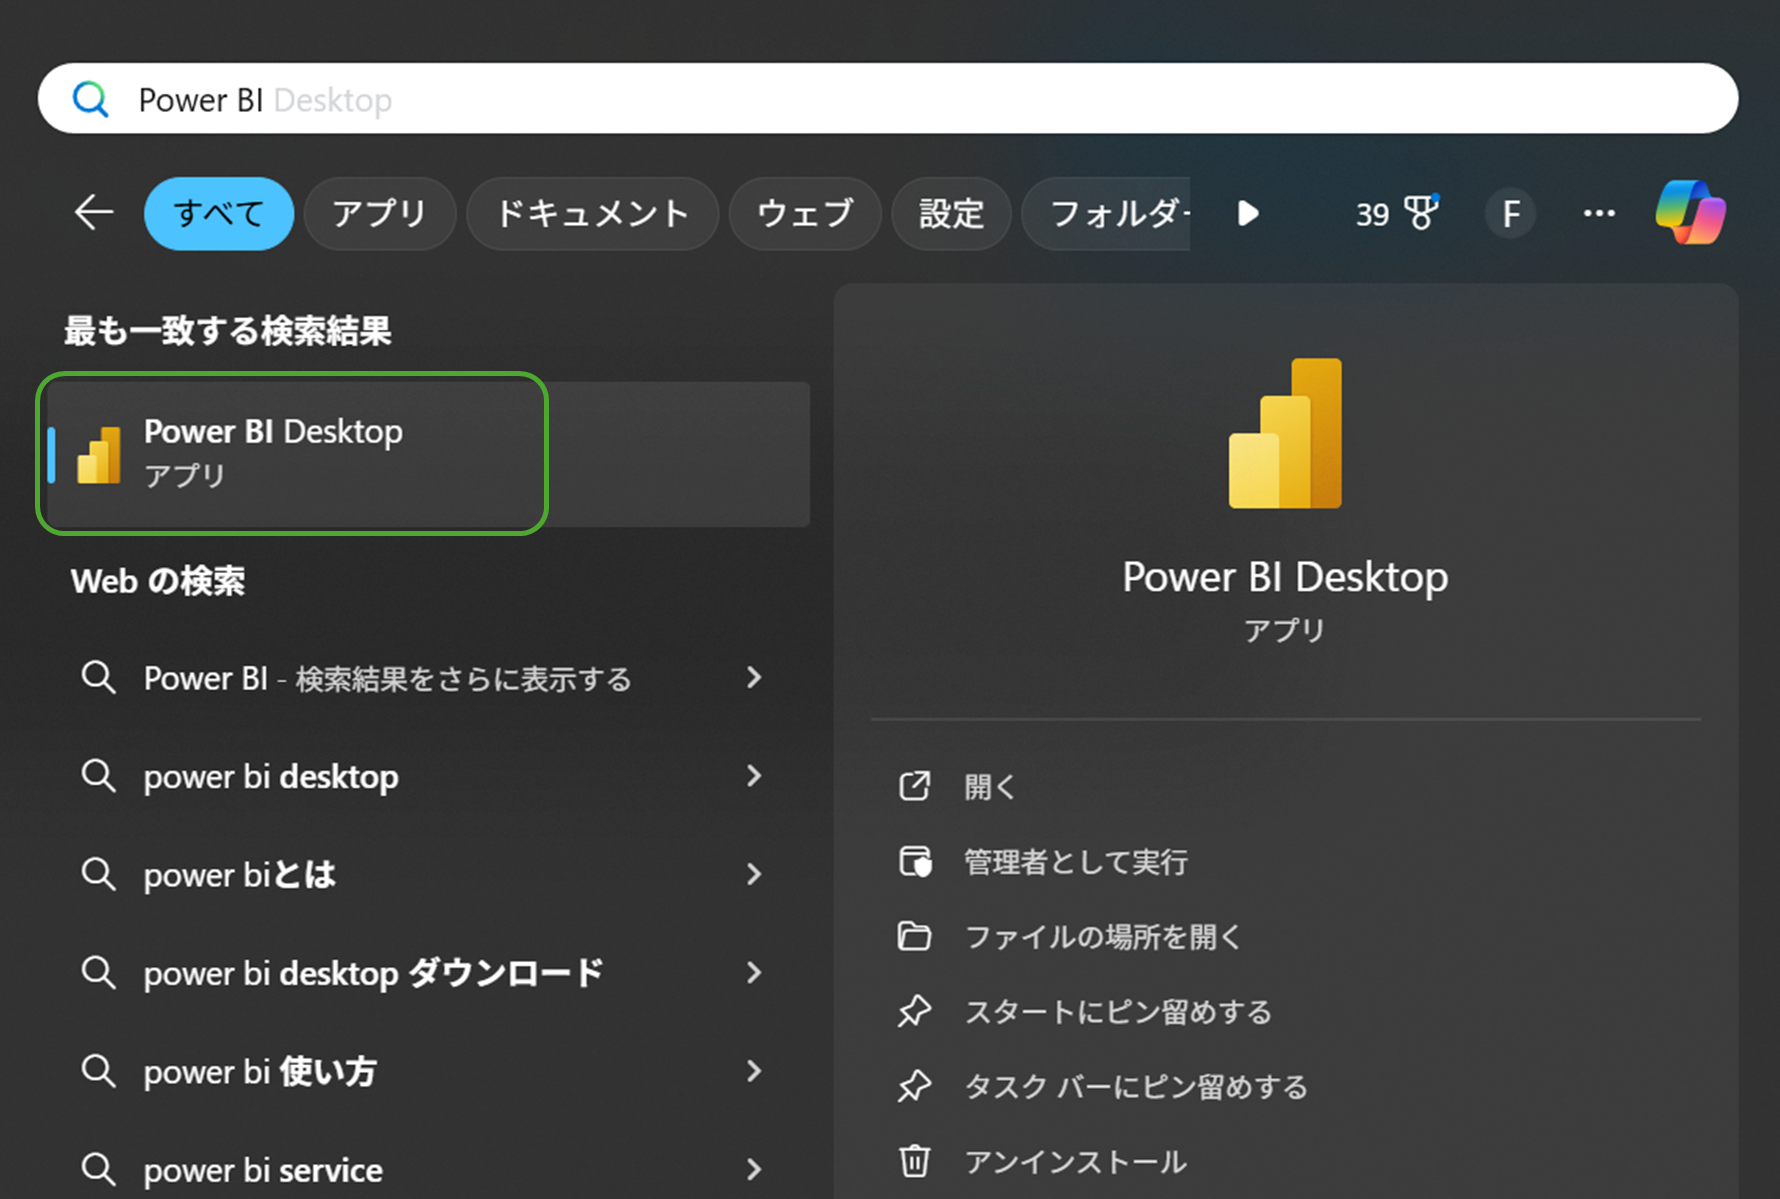Open the three-dot more options menu
The image size is (1780, 1199).
[1599, 213]
